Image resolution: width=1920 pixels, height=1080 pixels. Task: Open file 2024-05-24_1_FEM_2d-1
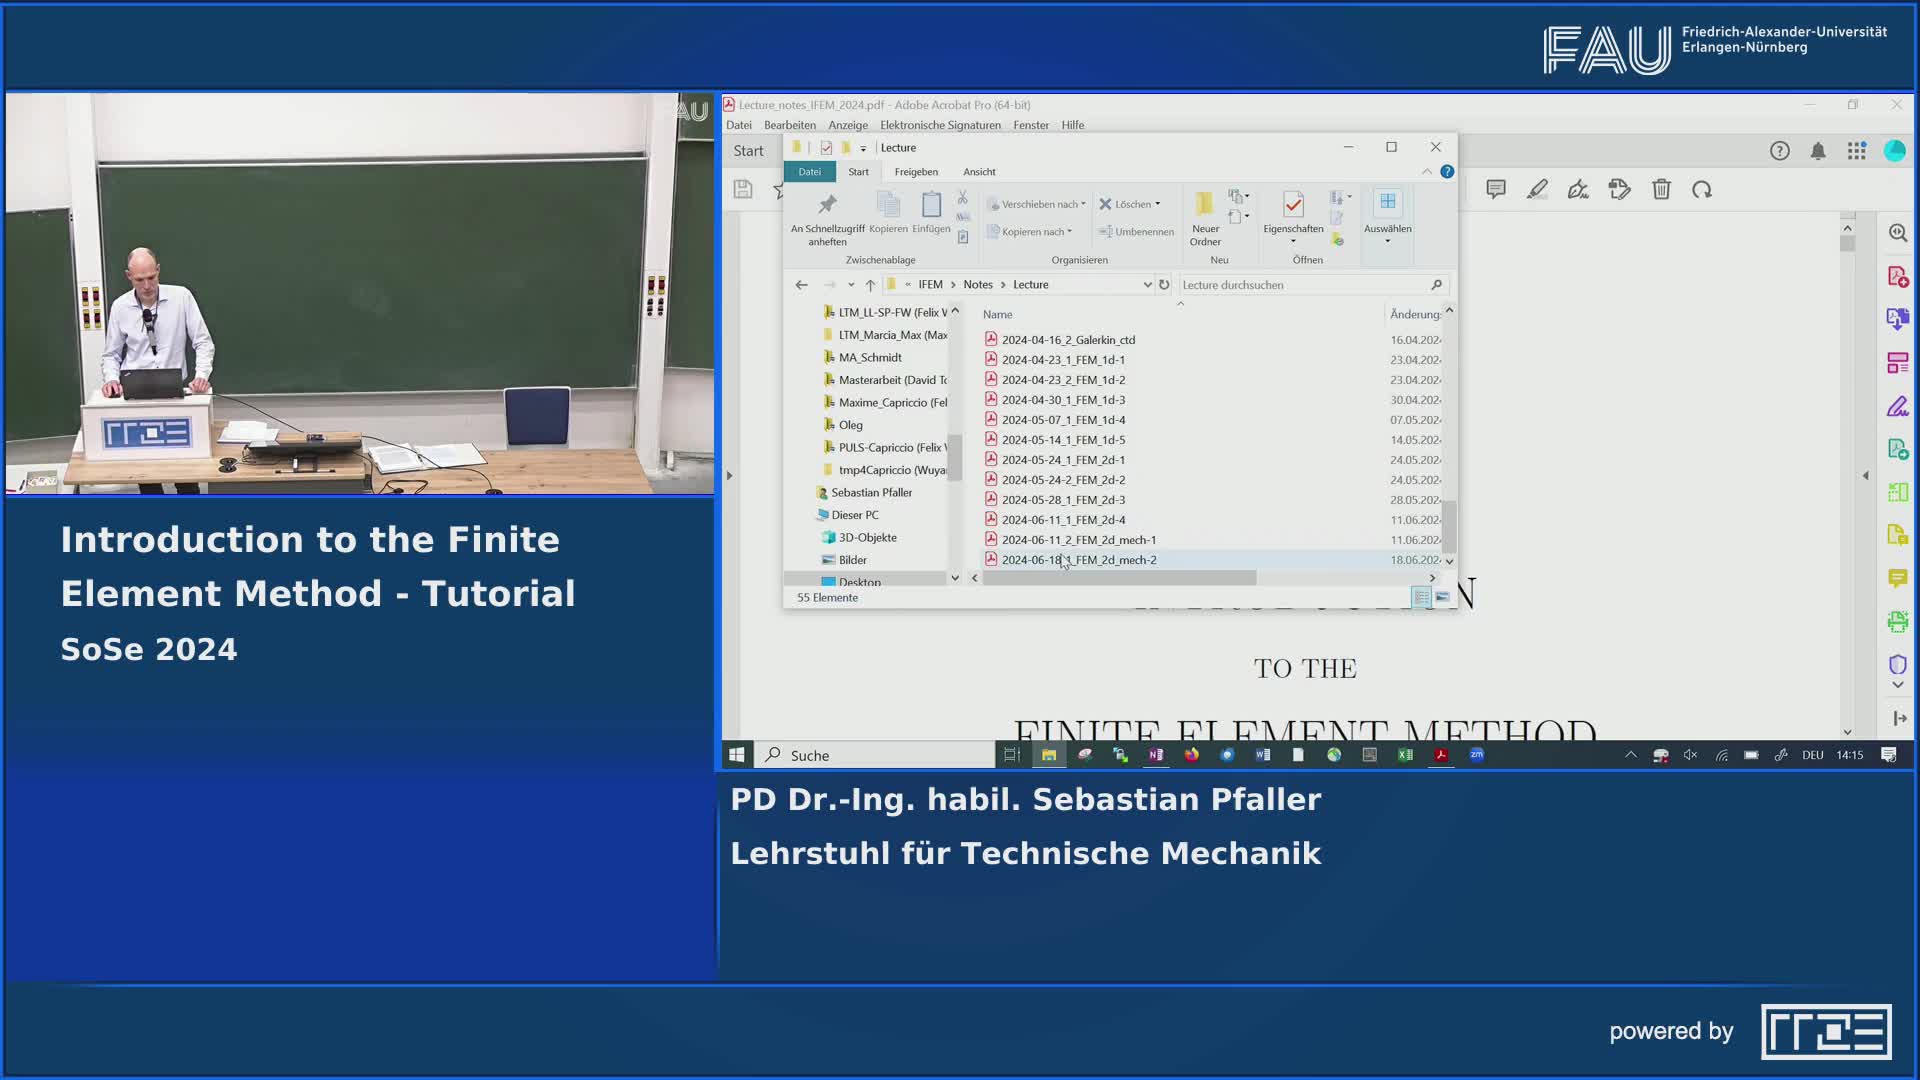1062,460
